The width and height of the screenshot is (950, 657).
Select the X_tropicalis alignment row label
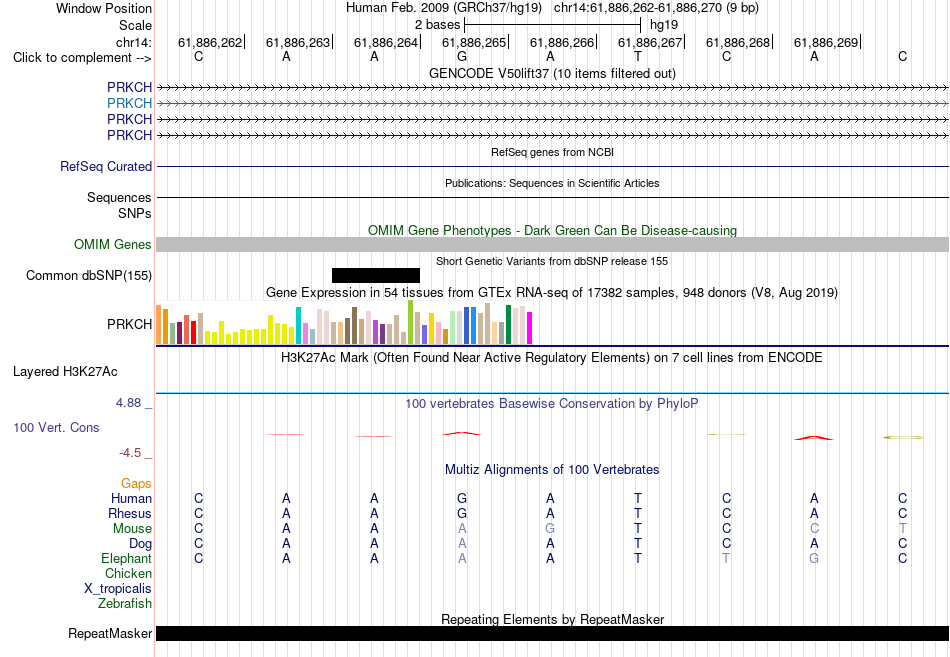118,589
